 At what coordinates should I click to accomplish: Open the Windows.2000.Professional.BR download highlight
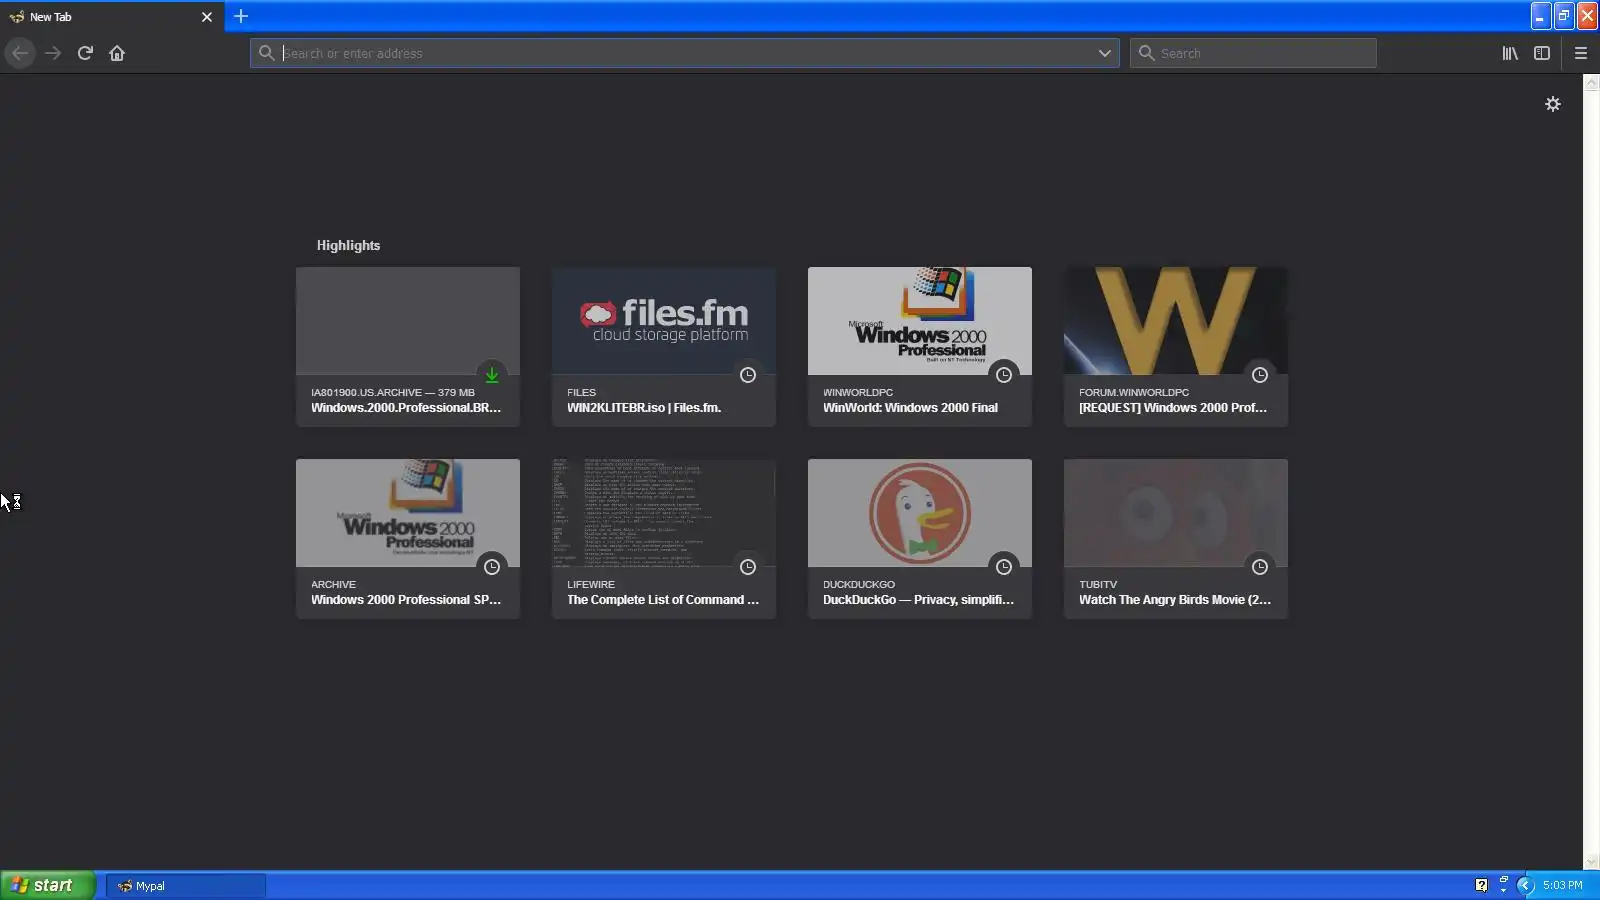408,346
